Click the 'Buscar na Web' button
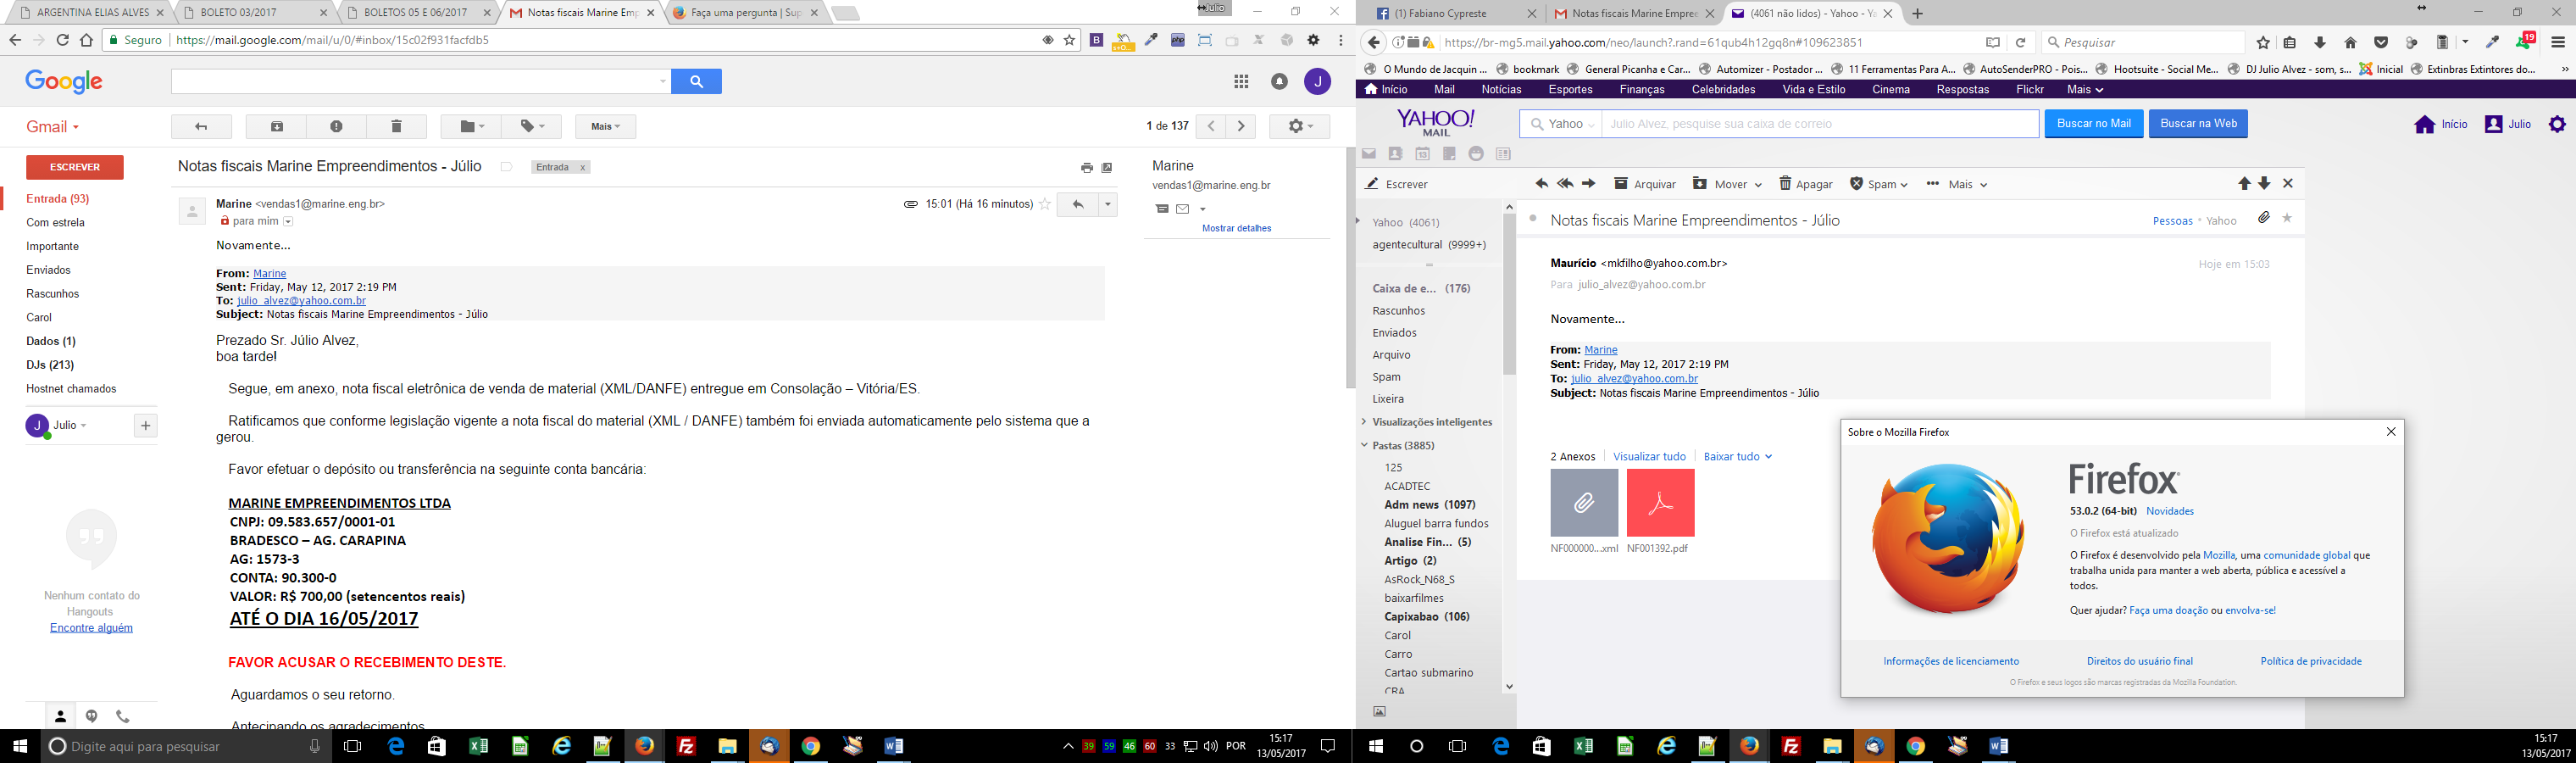Image resolution: width=2576 pixels, height=763 pixels. tap(2198, 124)
